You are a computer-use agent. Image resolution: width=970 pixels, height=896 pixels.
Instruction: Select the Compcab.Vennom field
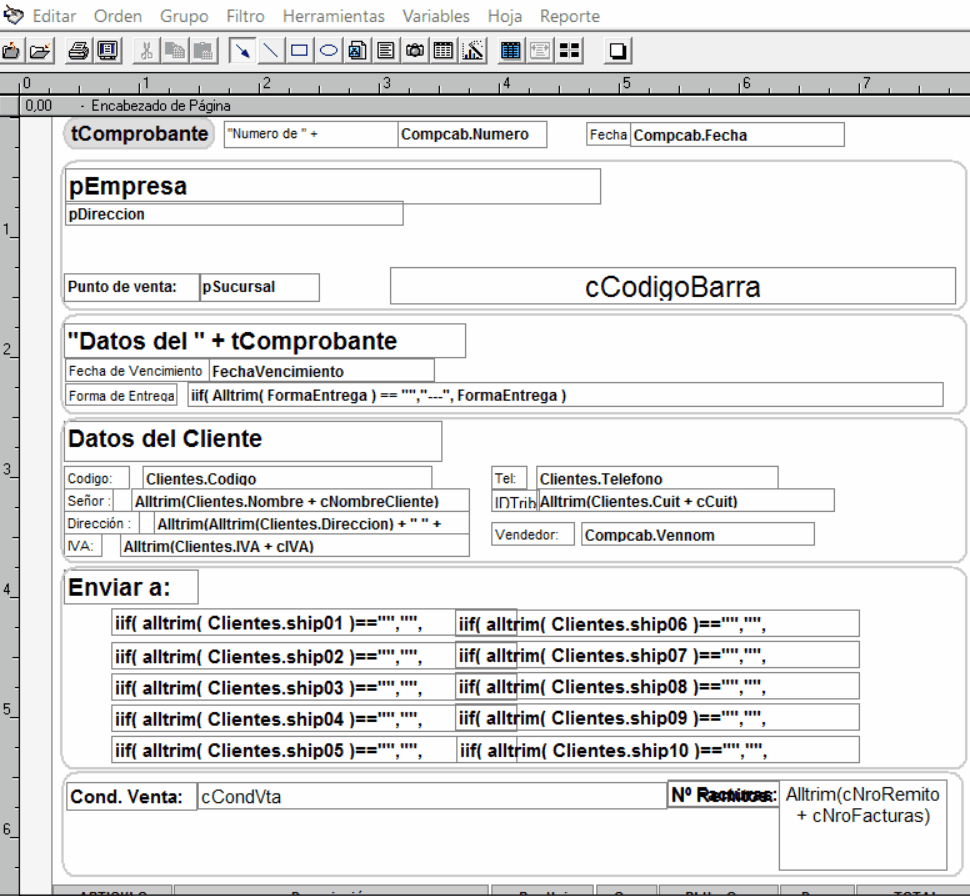(698, 535)
